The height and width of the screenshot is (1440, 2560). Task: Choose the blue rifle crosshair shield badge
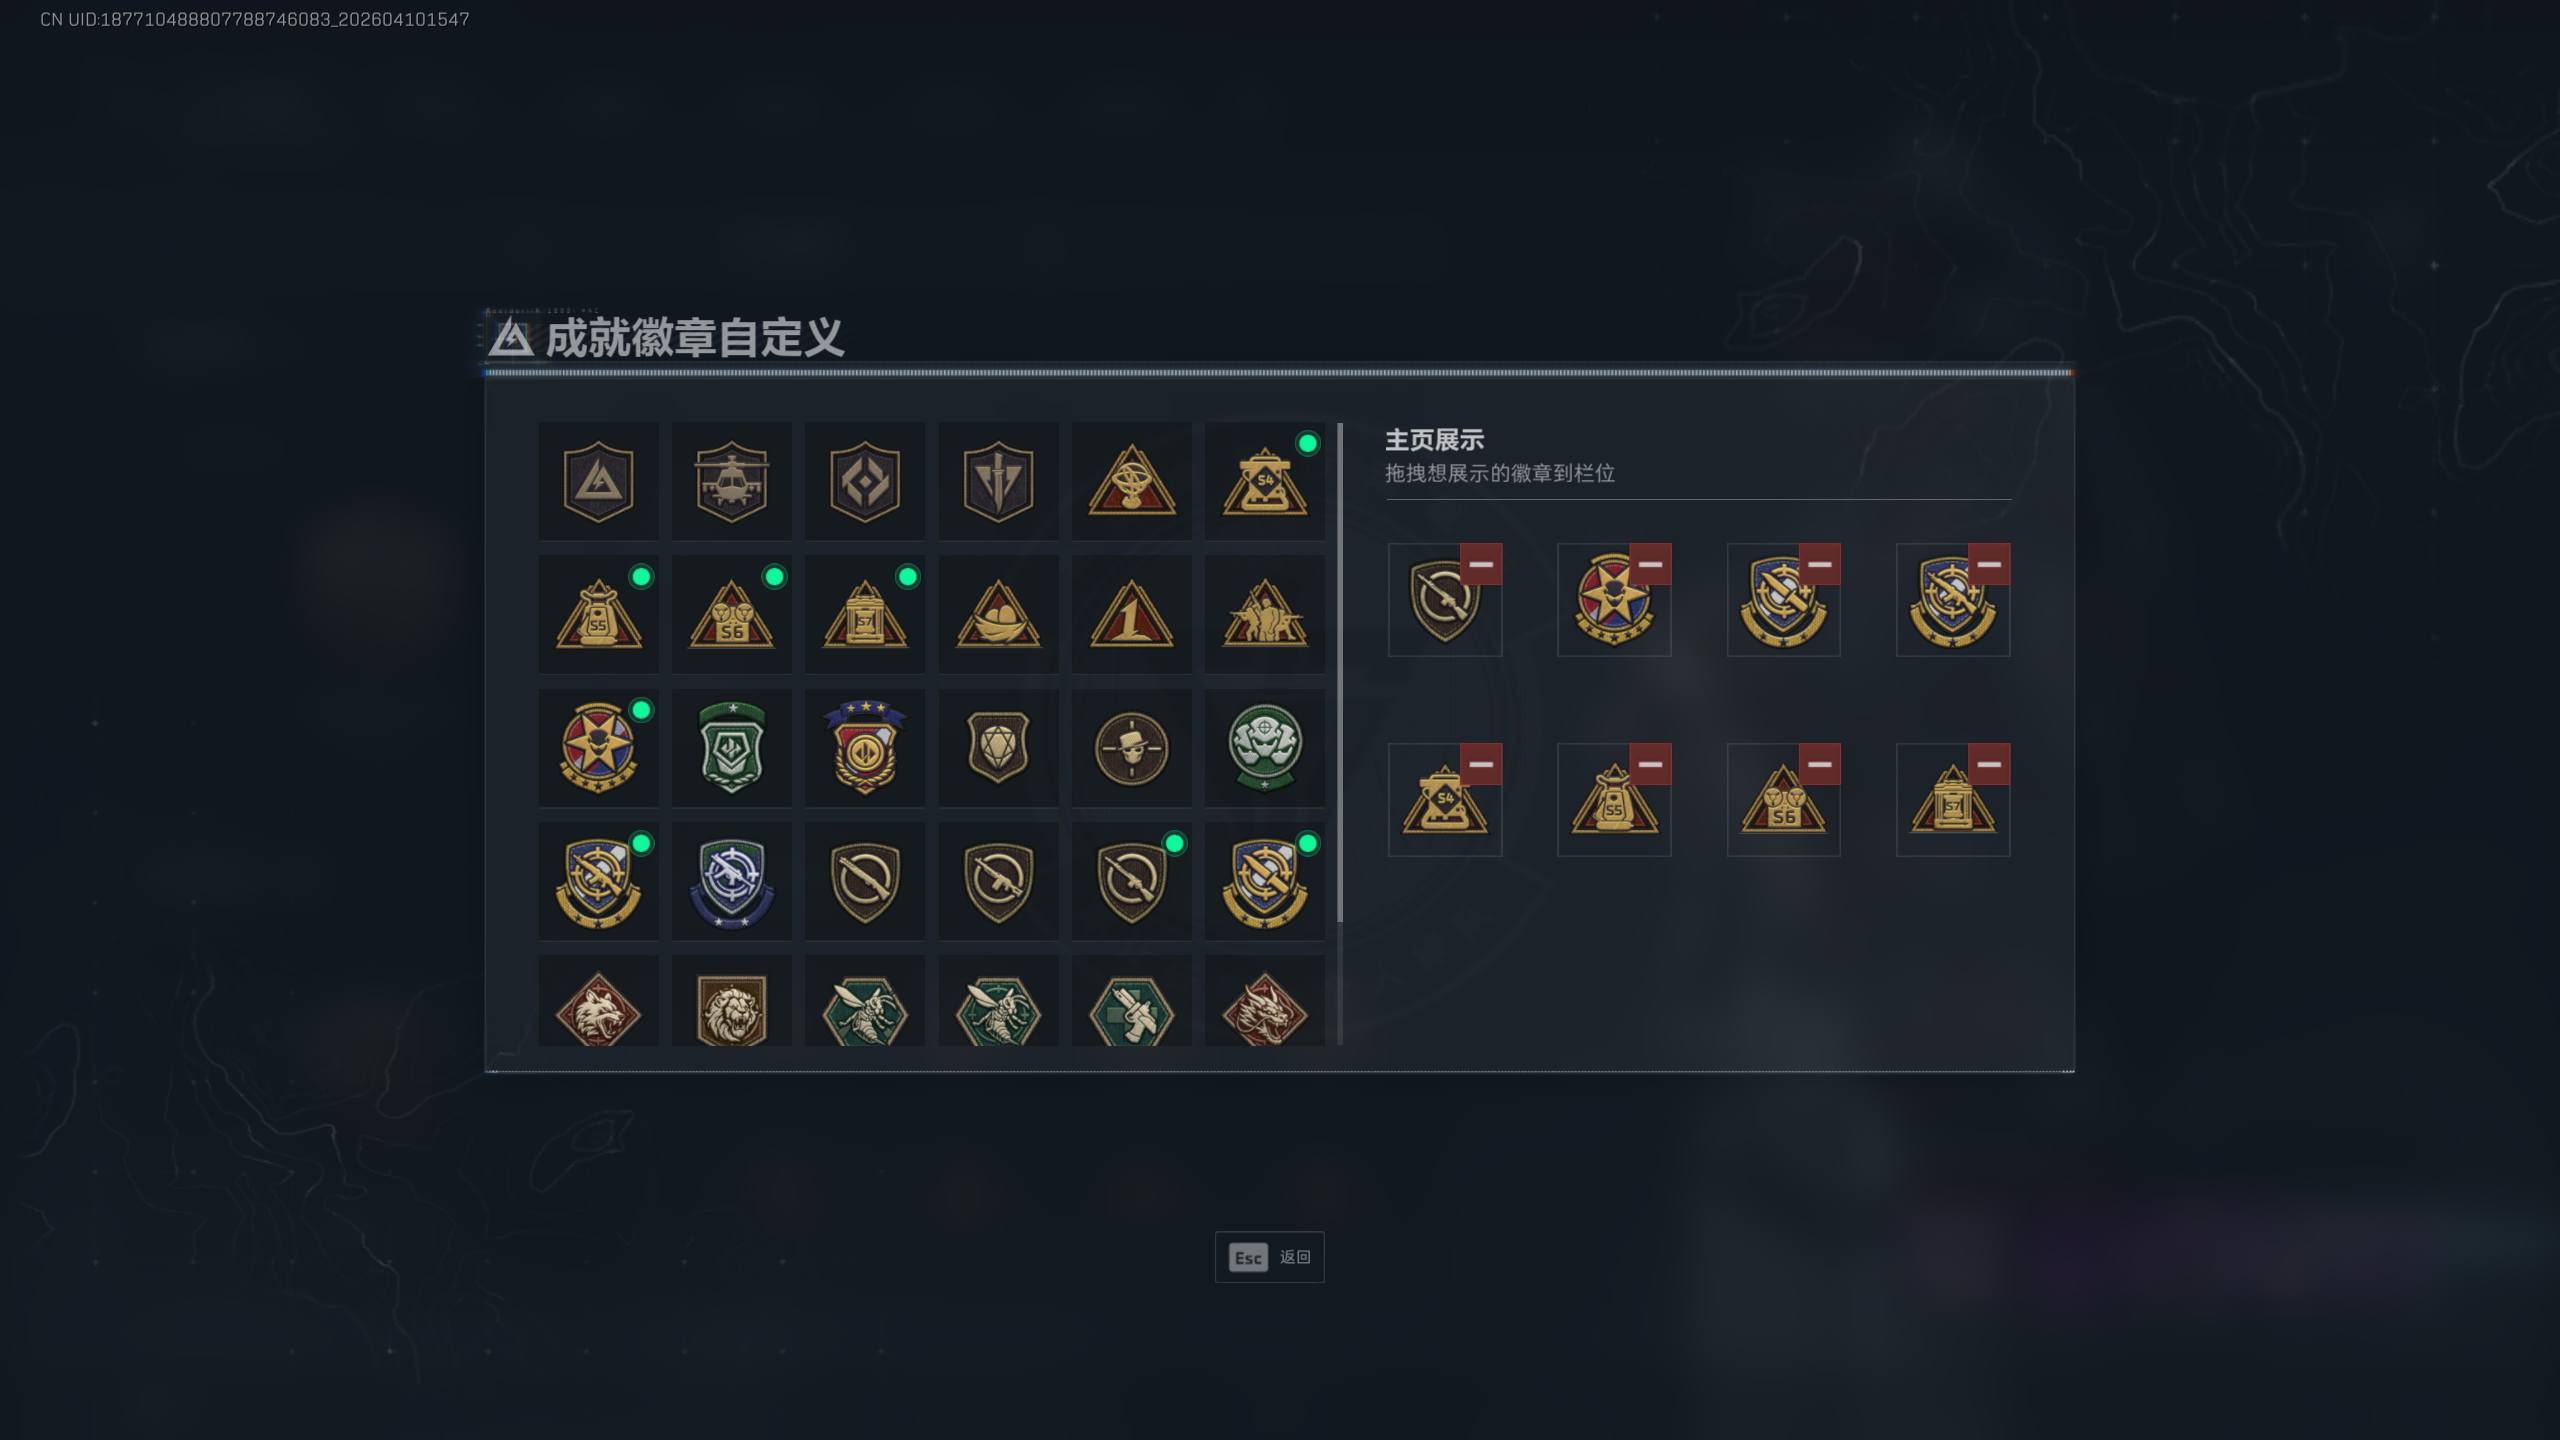[731, 881]
